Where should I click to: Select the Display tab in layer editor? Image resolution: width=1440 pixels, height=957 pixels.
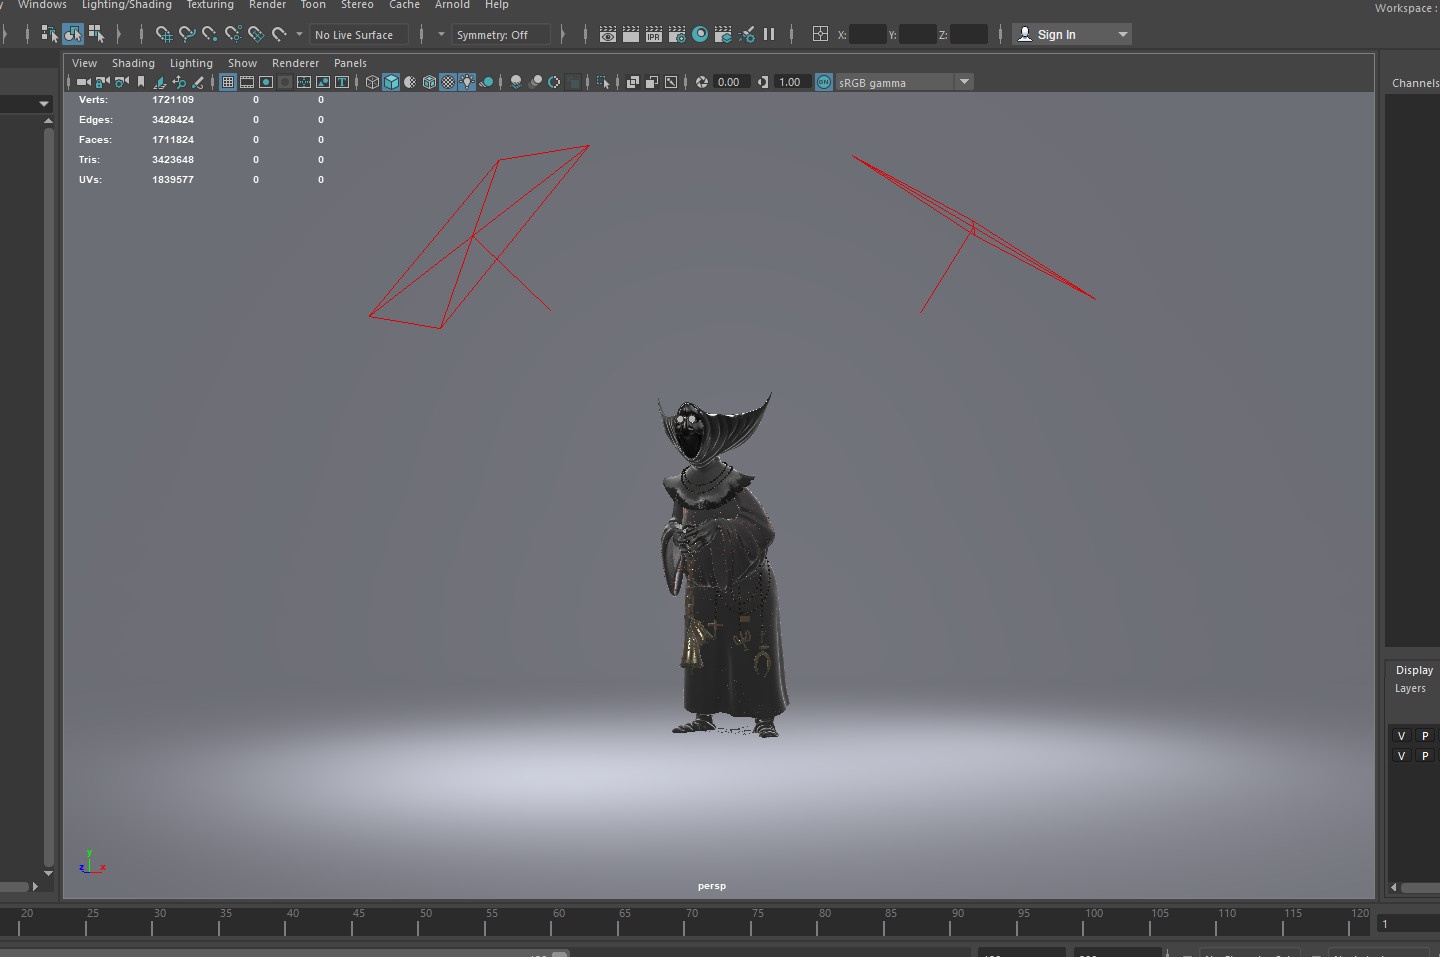(1414, 670)
